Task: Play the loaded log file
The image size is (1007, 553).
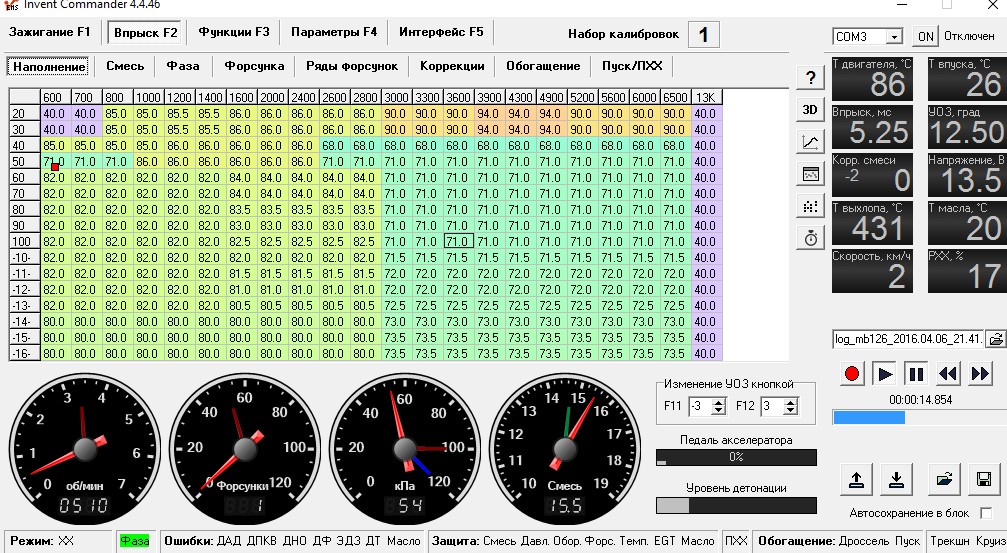Action: [884, 374]
